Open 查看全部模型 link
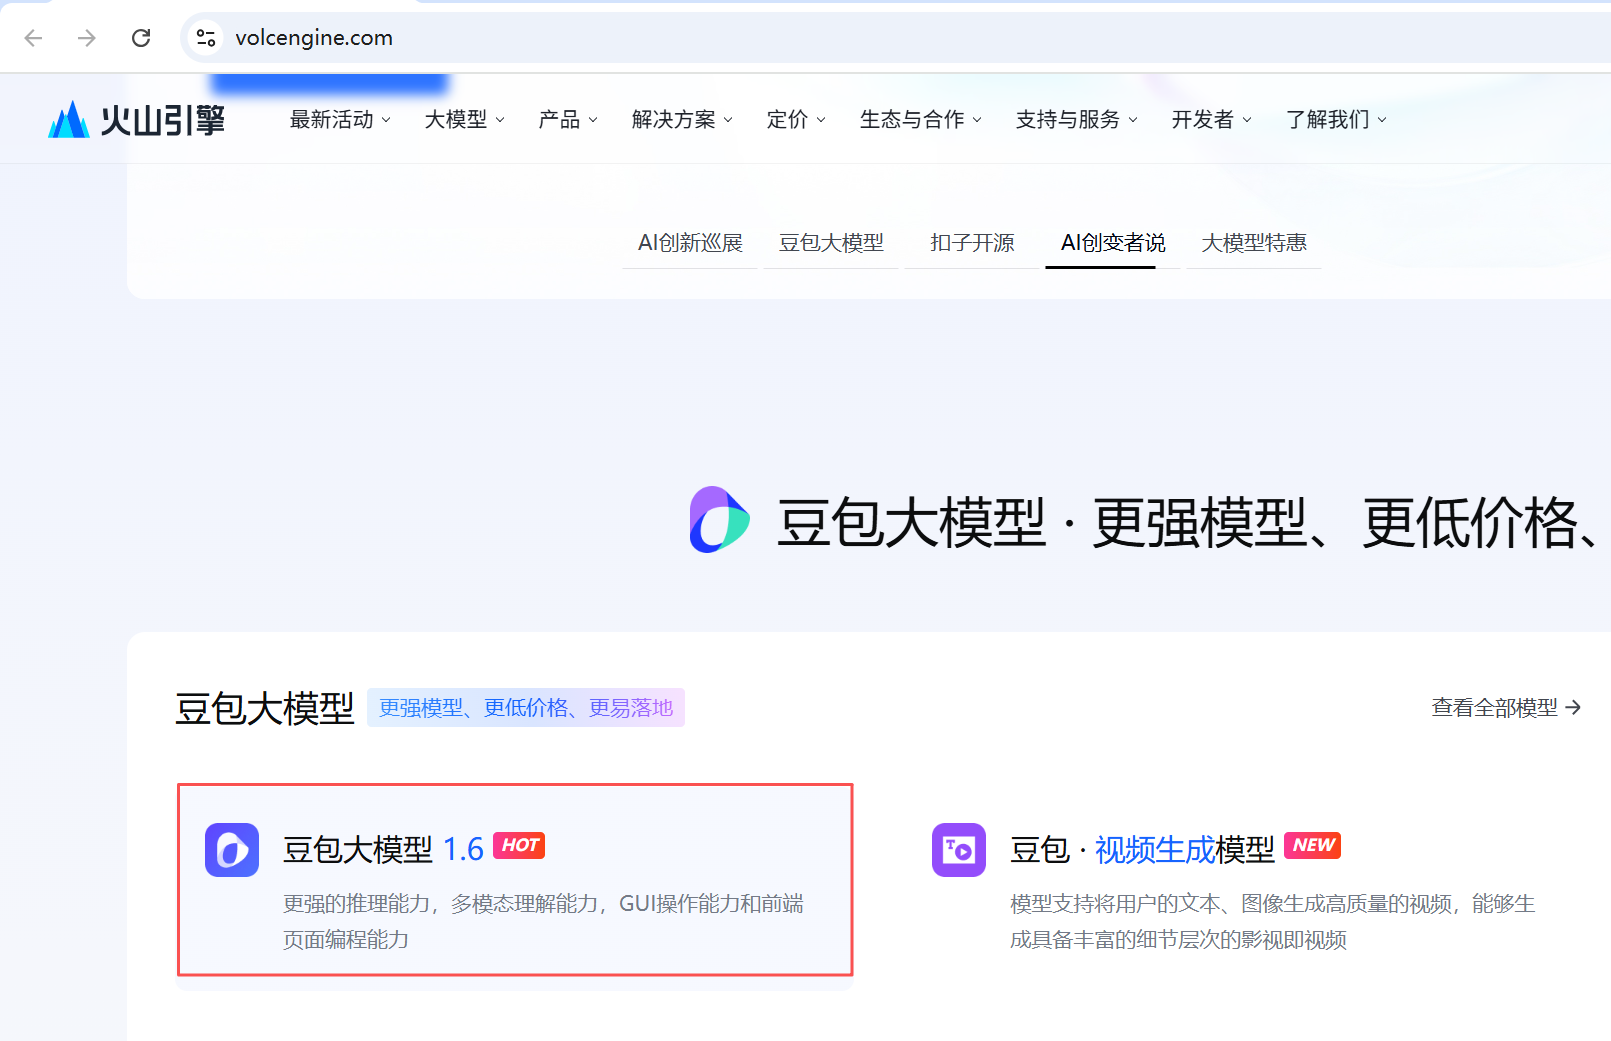Viewport: 1611px width, 1041px height. 1506,707
